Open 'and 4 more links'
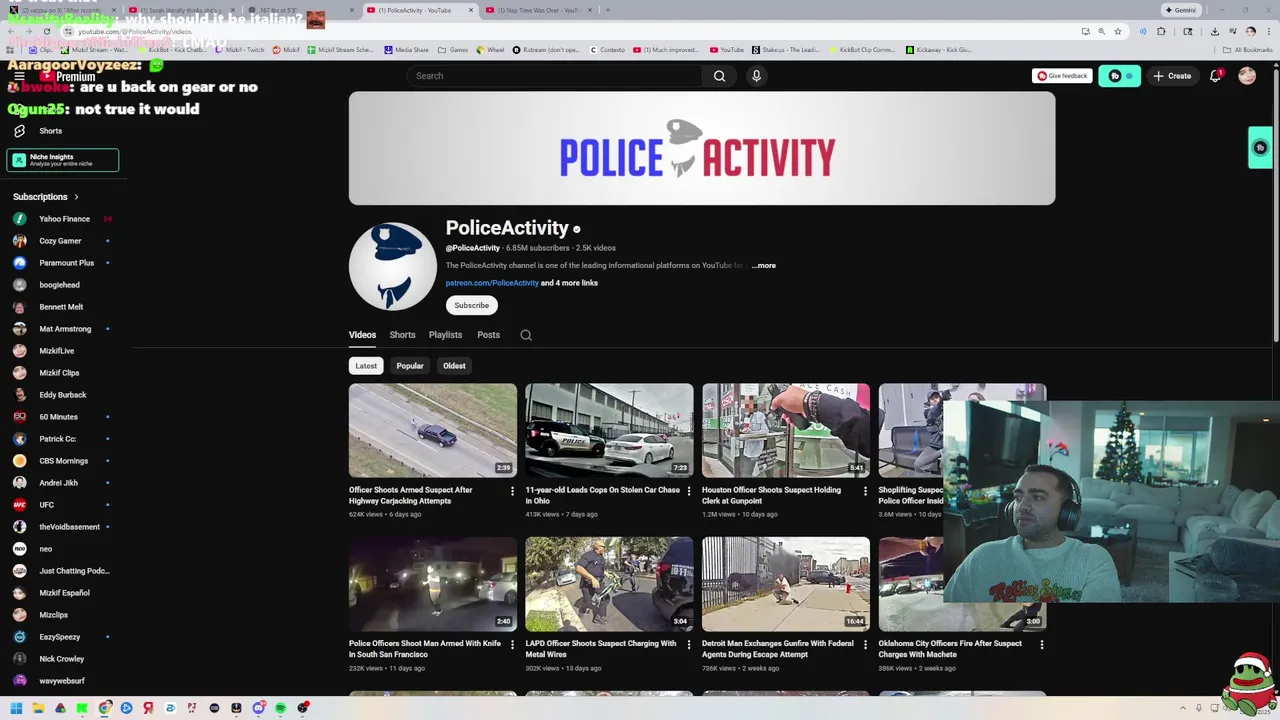Viewport: 1280px width, 720px height. point(569,283)
